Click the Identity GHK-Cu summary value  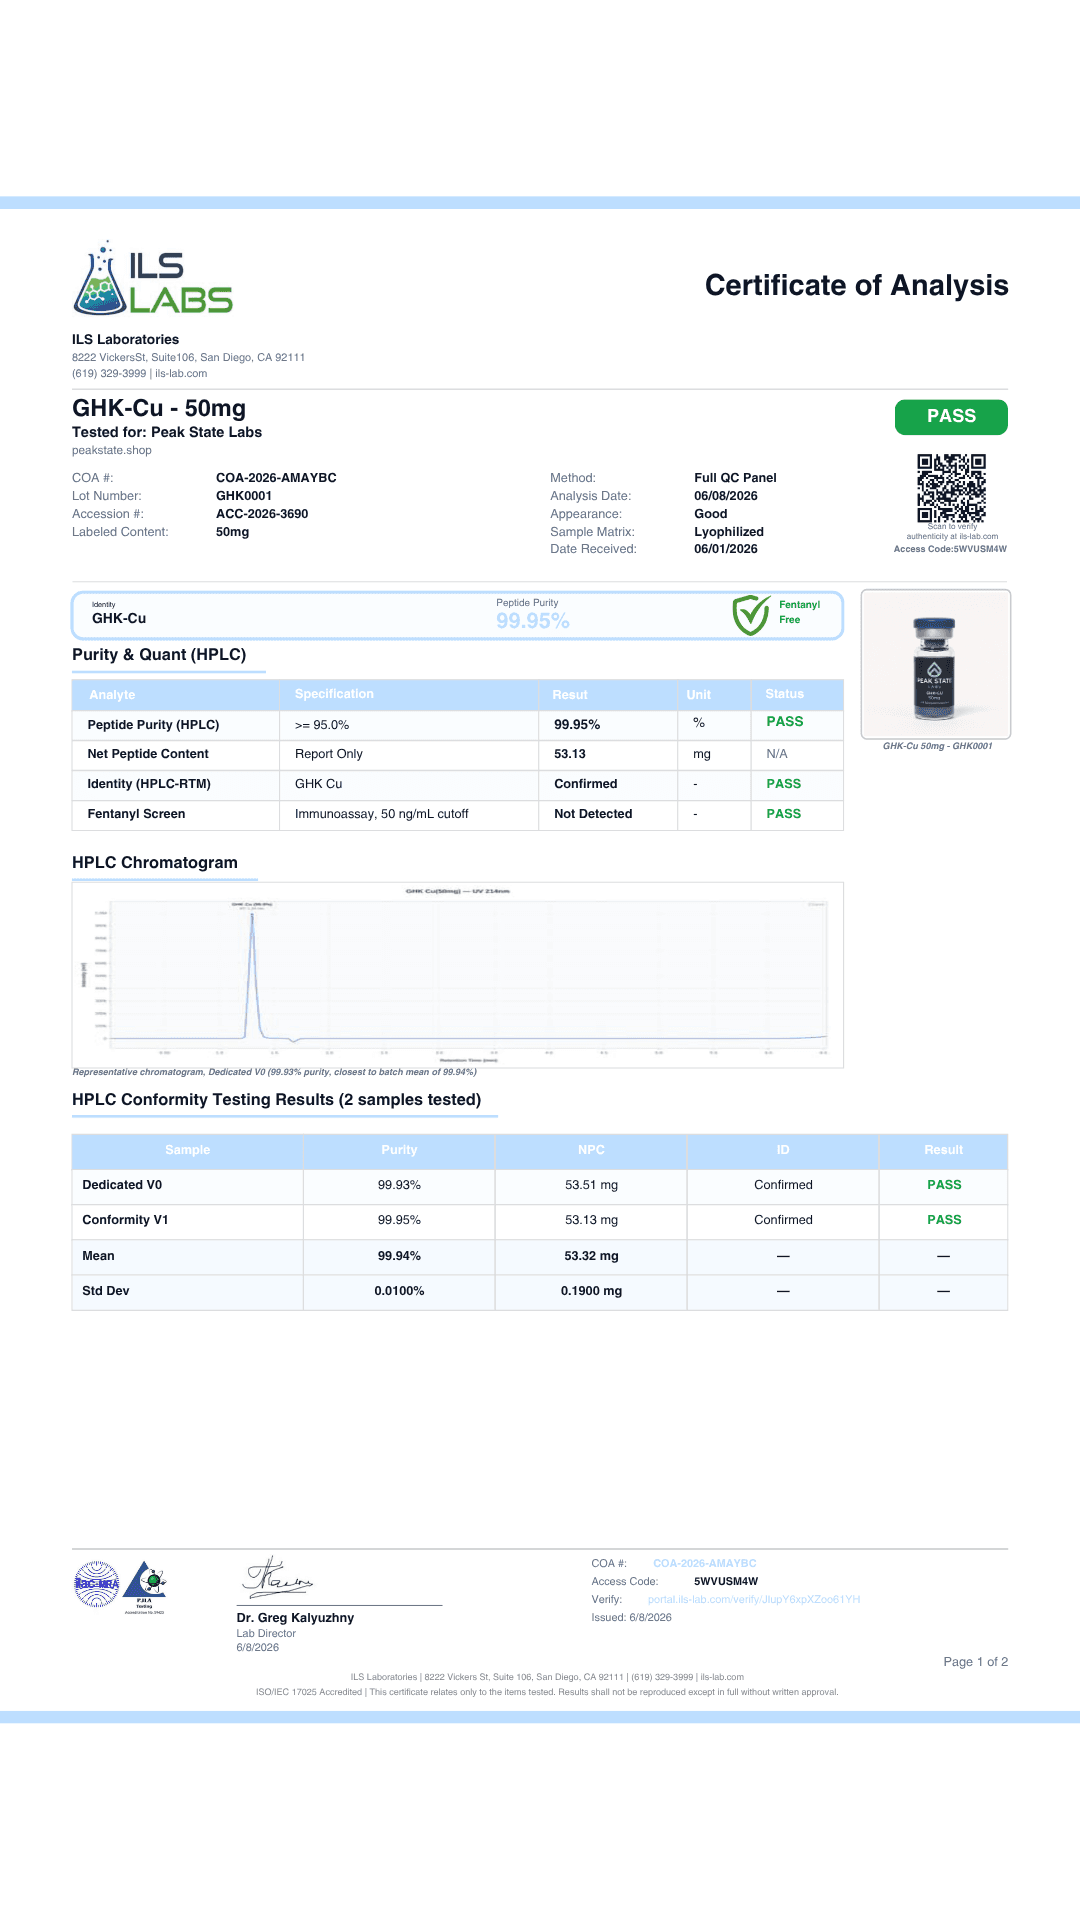pos(119,618)
